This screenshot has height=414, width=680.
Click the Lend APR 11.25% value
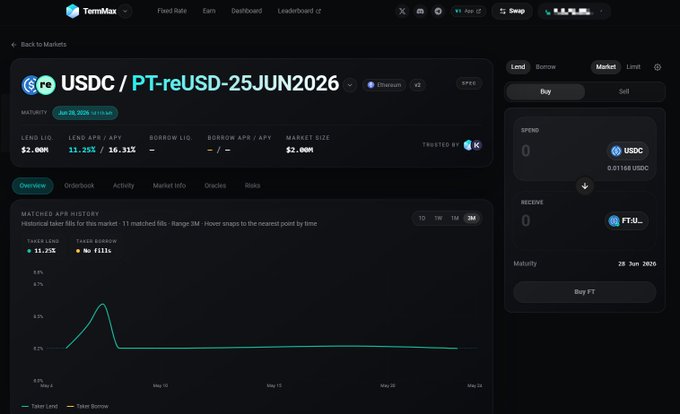coord(82,150)
